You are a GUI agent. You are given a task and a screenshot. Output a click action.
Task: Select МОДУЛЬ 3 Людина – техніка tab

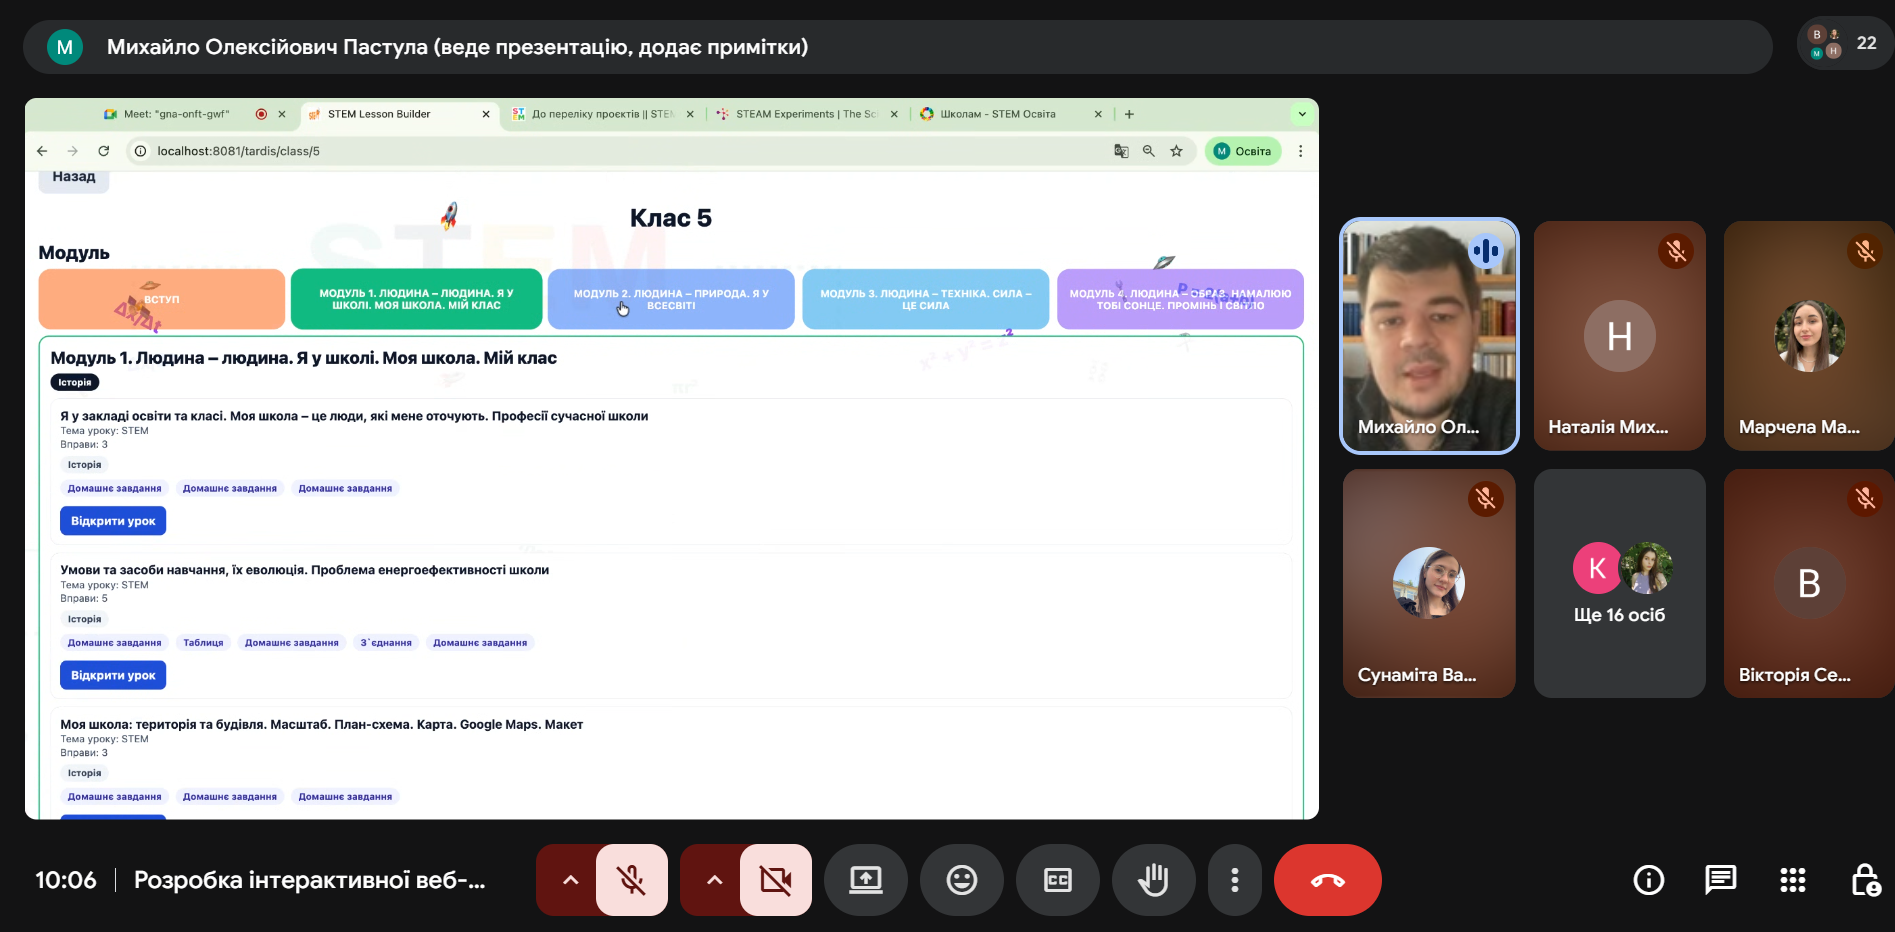point(926,299)
